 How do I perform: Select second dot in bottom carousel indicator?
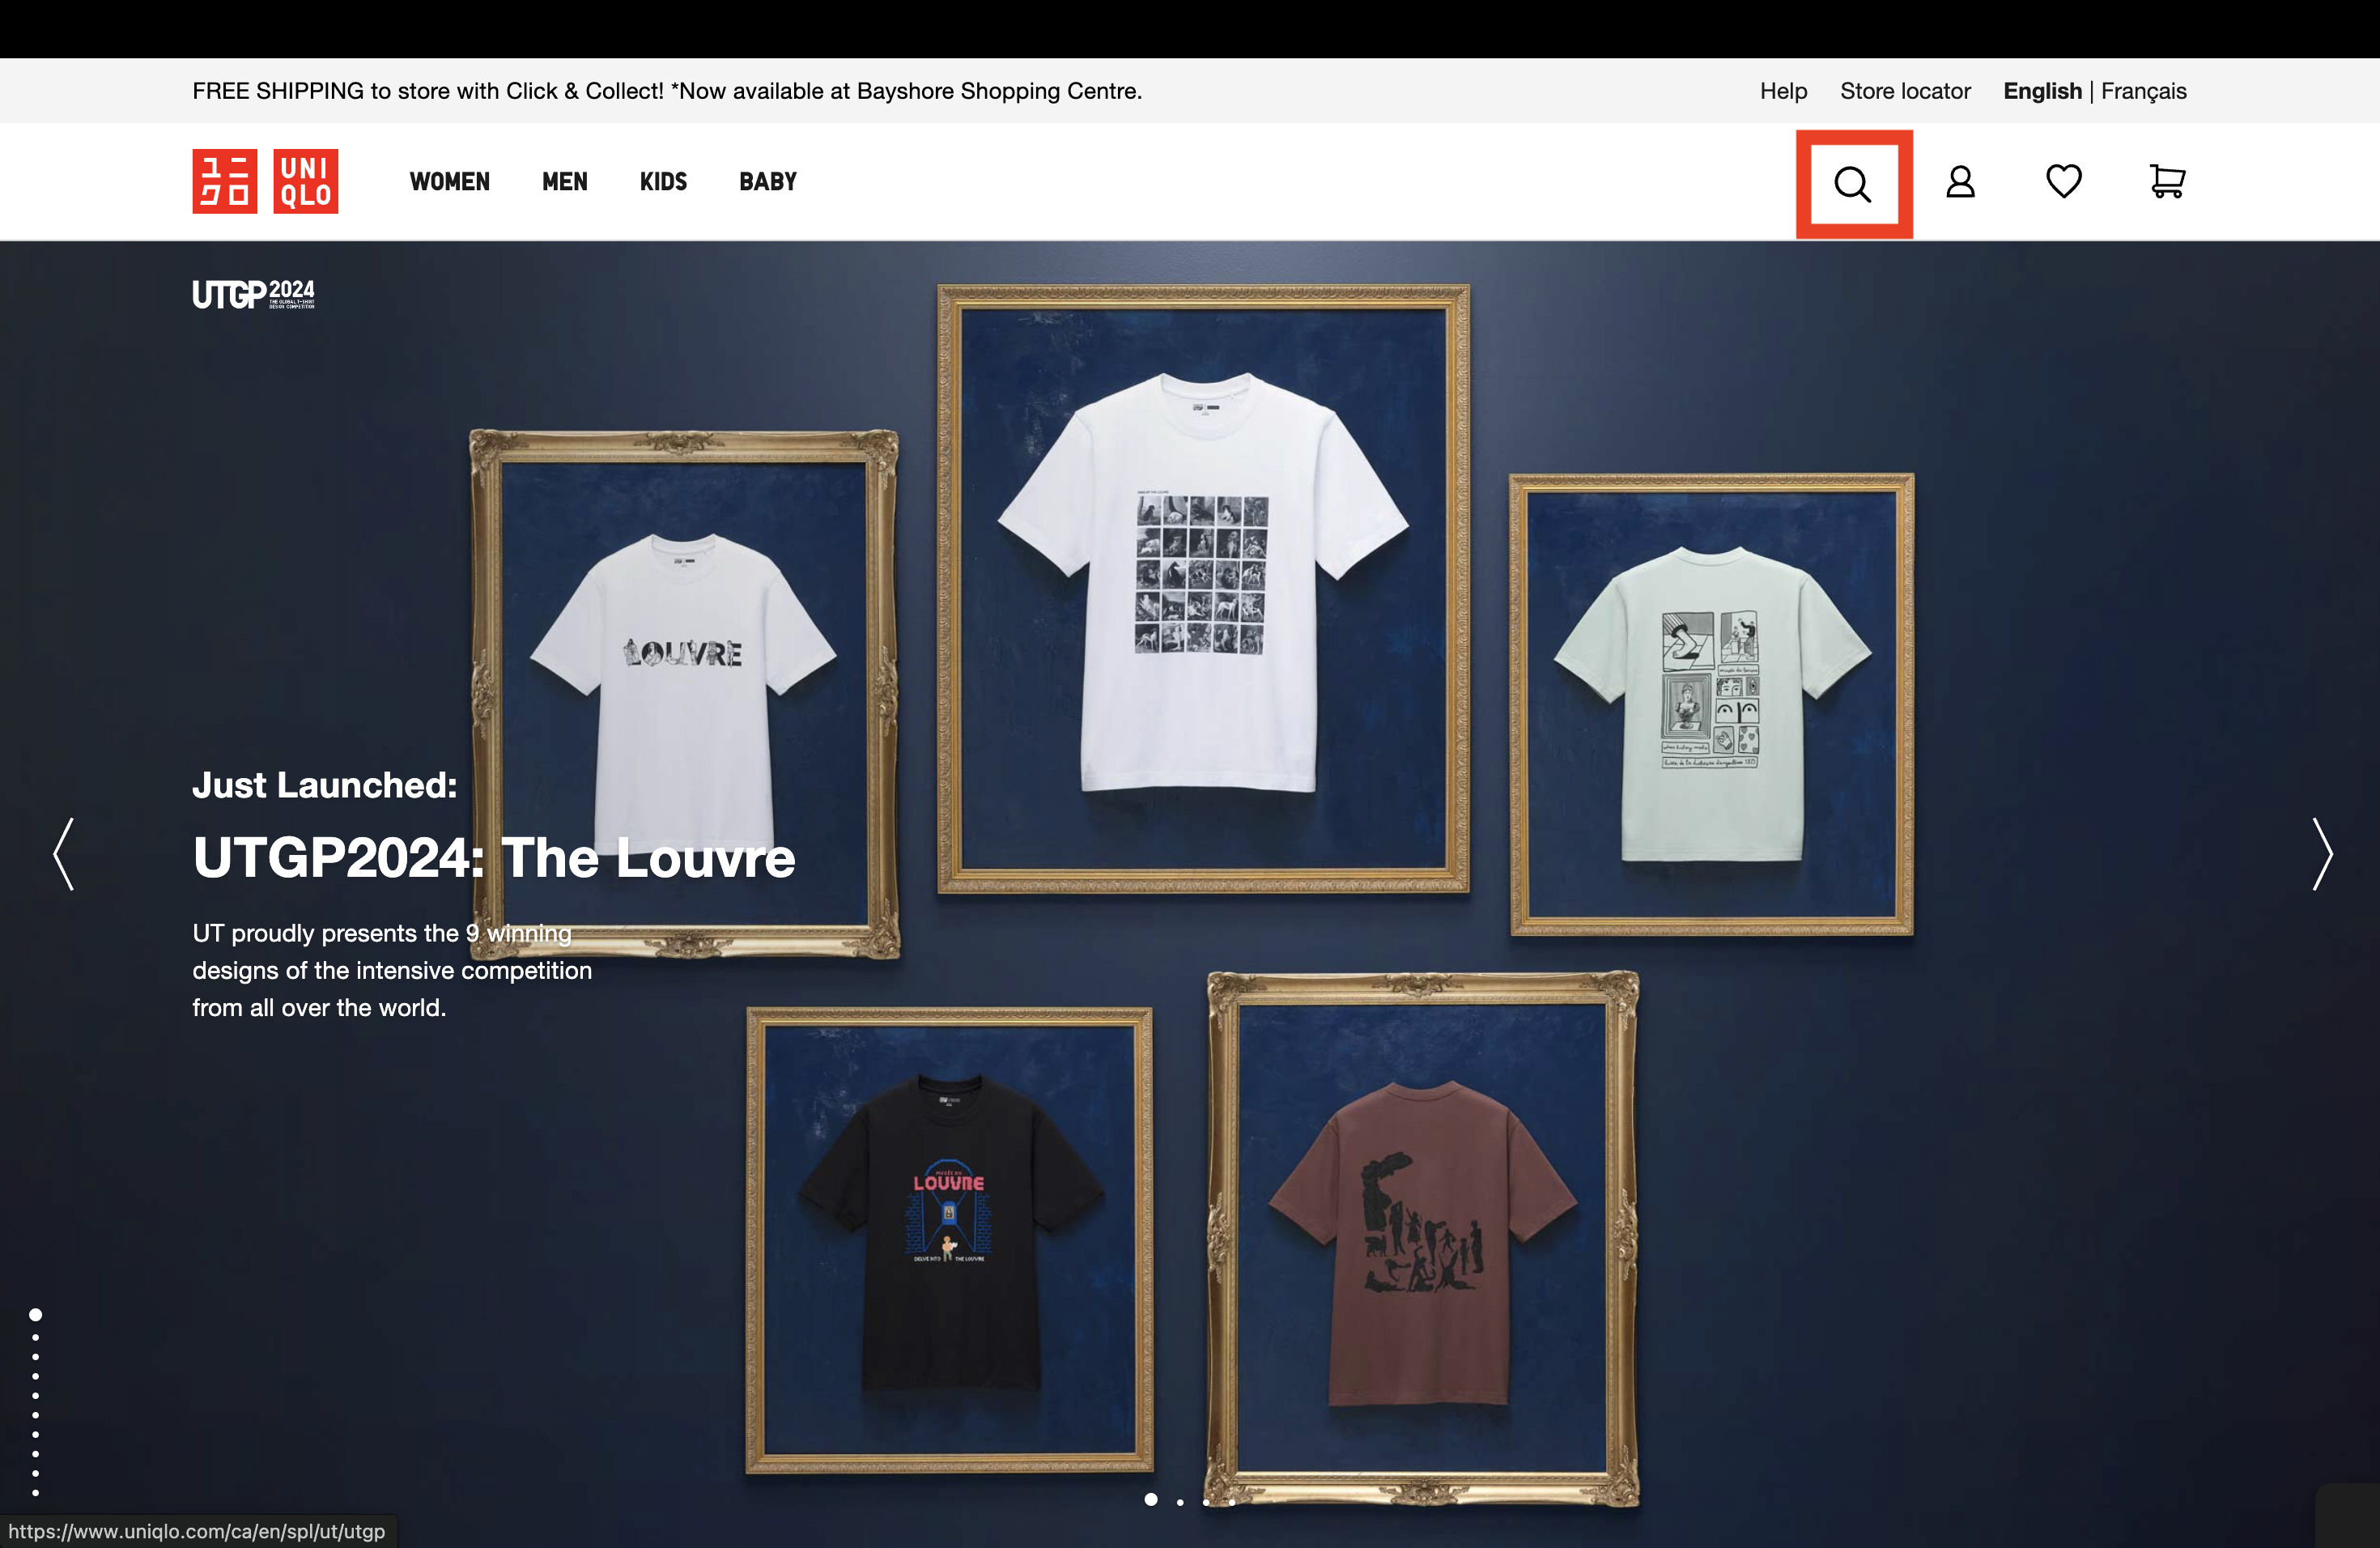click(x=1180, y=1501)
